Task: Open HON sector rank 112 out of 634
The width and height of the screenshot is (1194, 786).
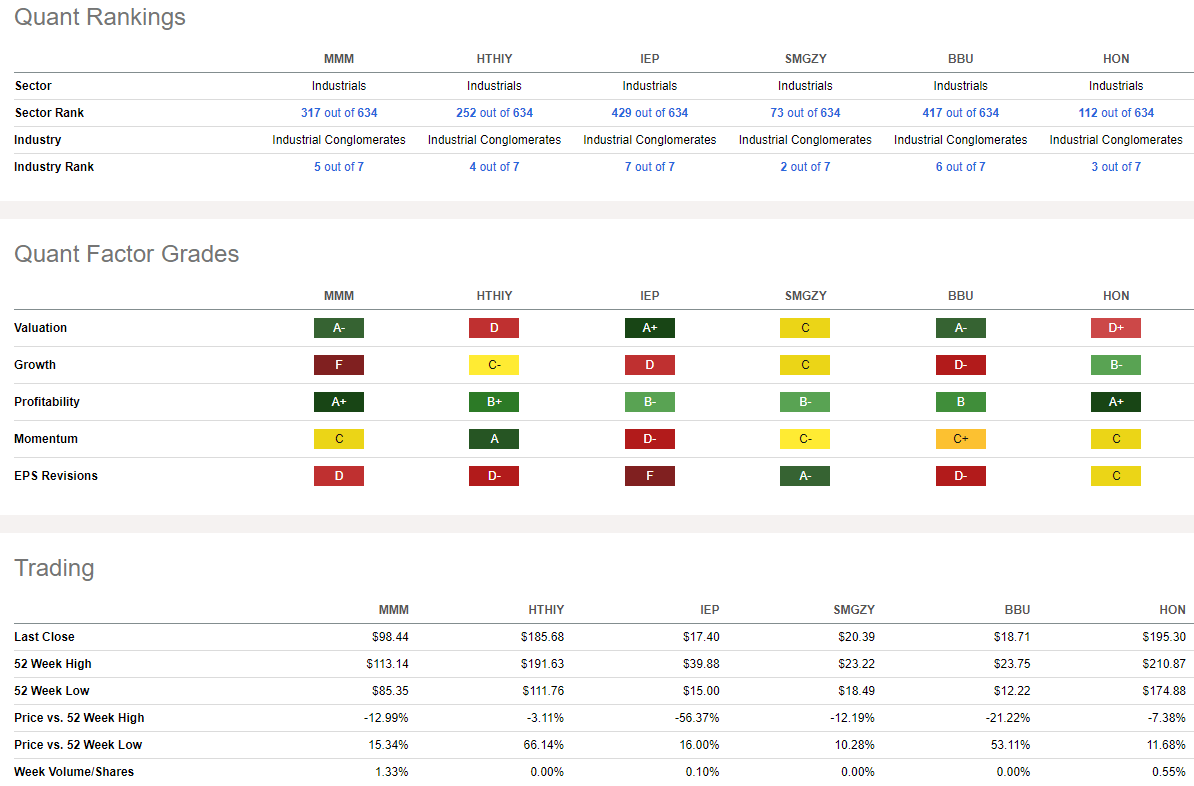Action: pyautogui.click(x=1116, y=113)
